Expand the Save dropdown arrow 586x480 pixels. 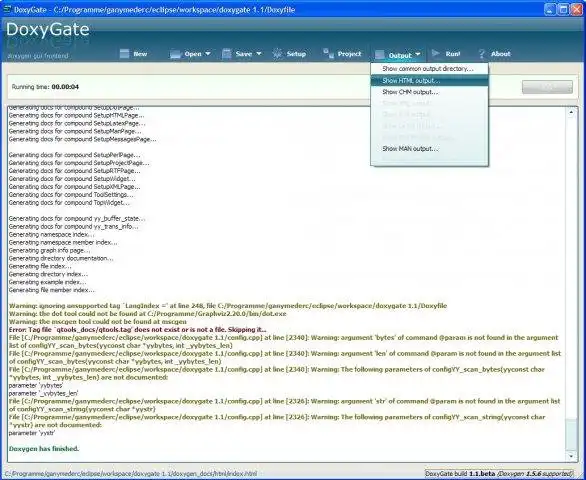(x=259, y=54)
